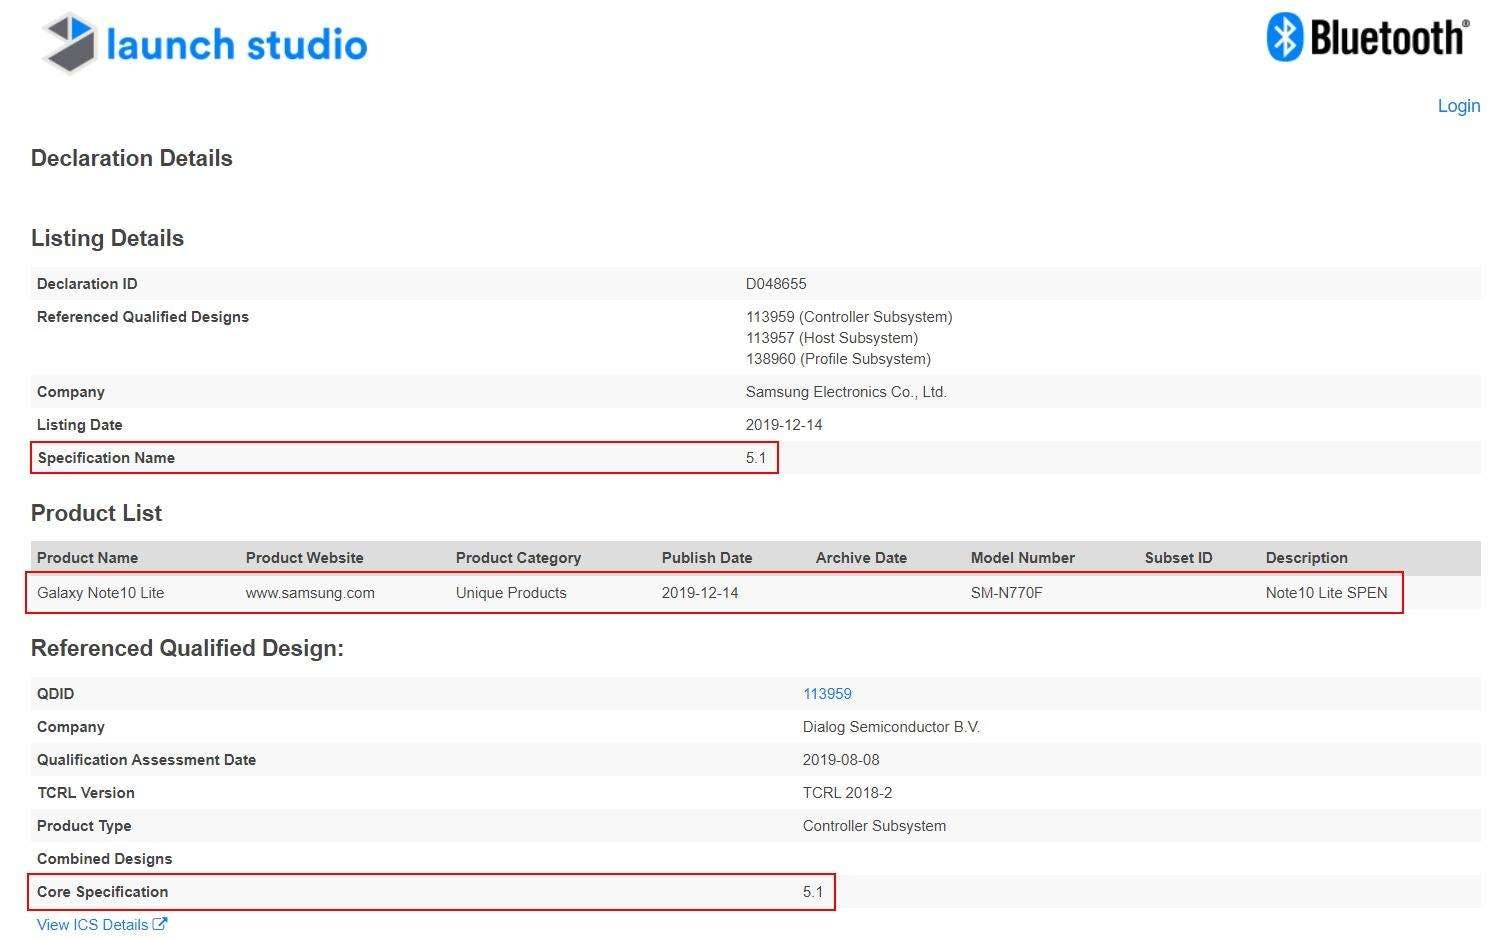Click the launch studio title text
This screenshot has height=939, width=1505.
236,45
